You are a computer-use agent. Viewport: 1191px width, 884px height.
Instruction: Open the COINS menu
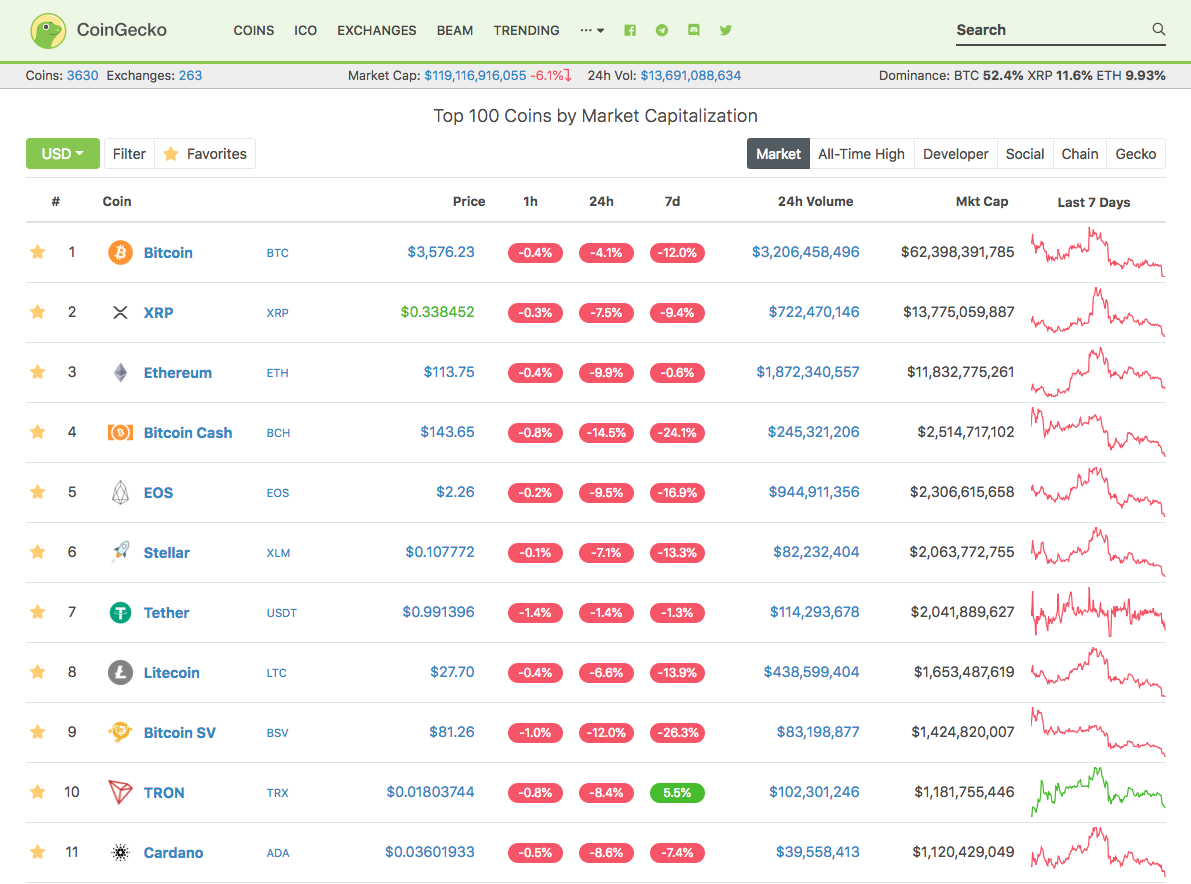(x=254, y=30)
